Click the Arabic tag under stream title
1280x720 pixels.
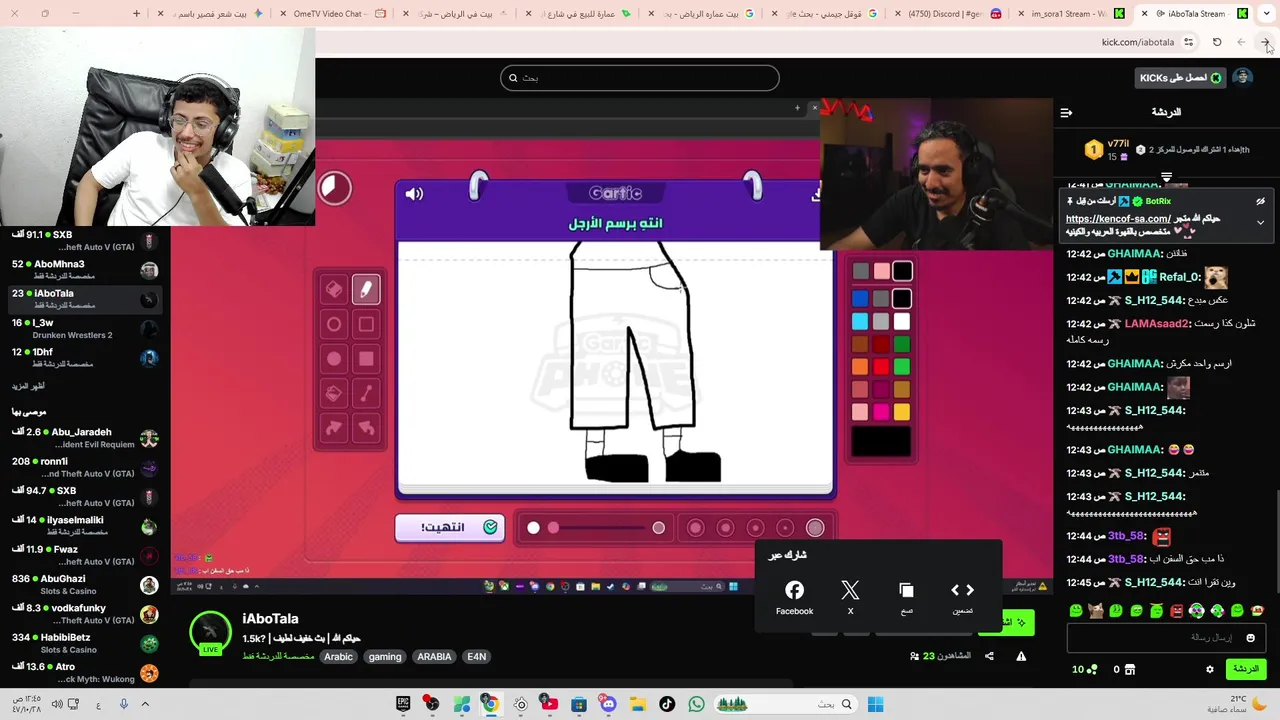338,657
